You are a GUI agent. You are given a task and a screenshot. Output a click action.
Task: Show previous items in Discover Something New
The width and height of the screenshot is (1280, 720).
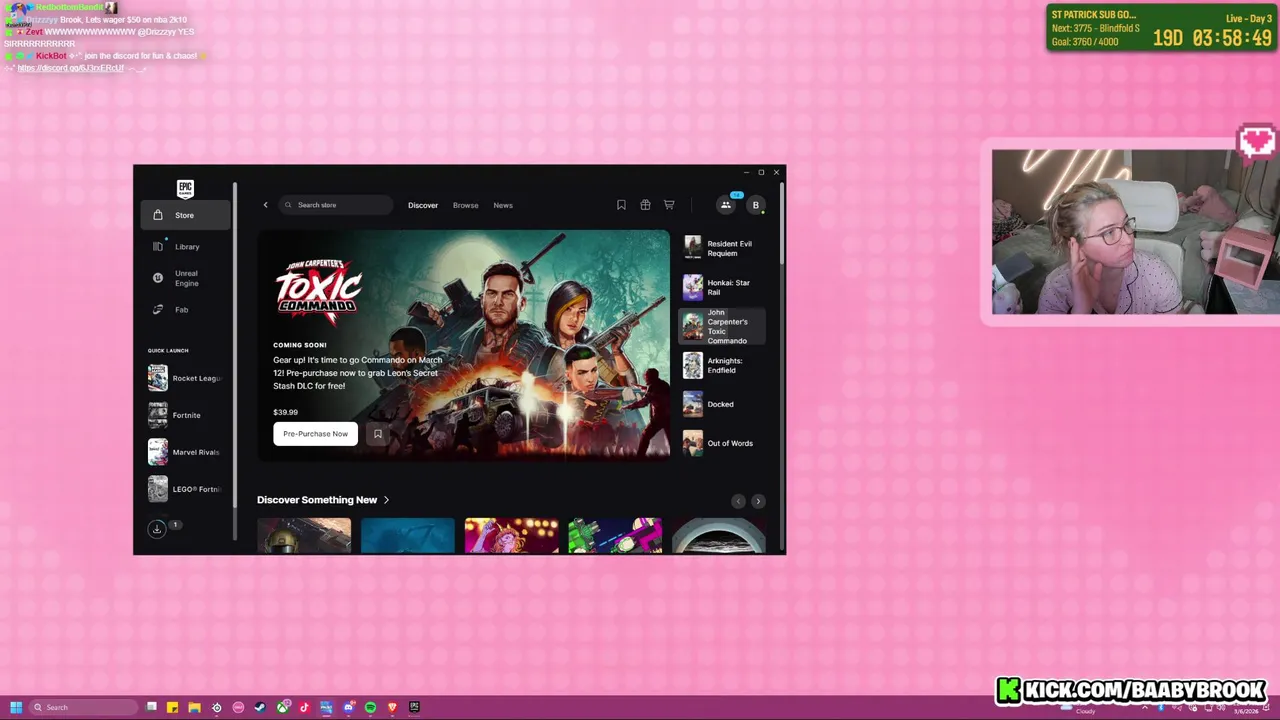[x=738, y=501]
